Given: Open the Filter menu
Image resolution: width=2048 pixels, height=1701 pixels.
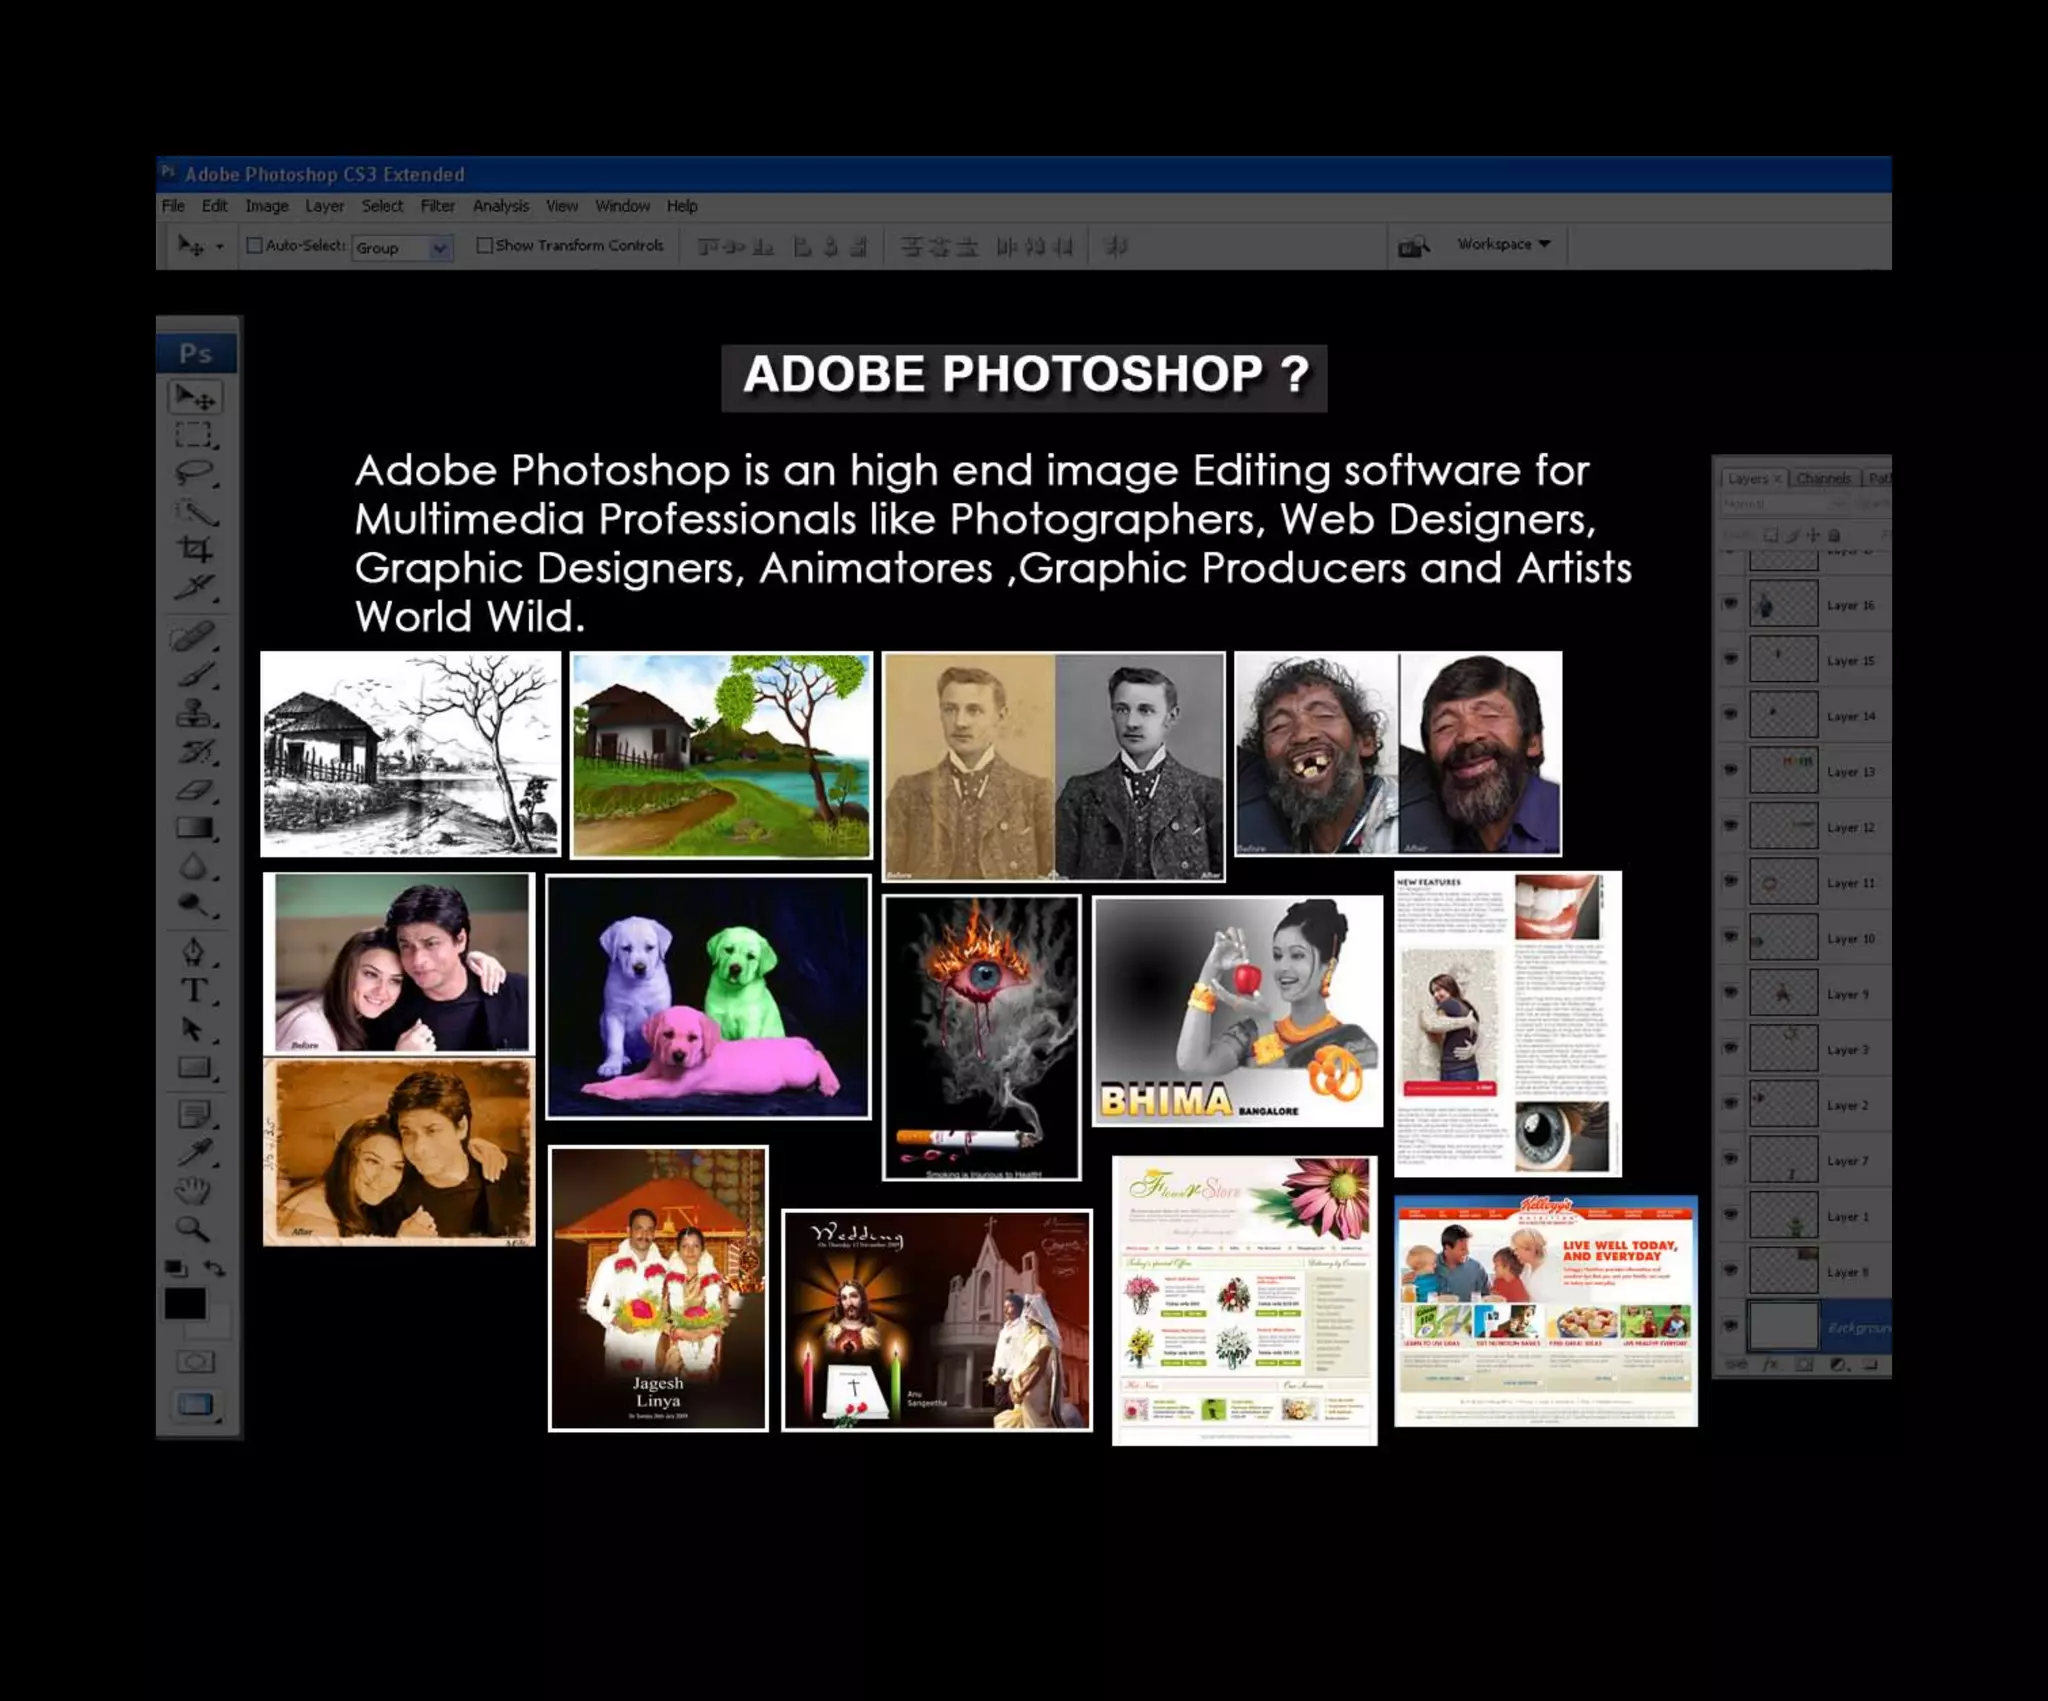Looking at the screenshot, I should pos(437,206).
